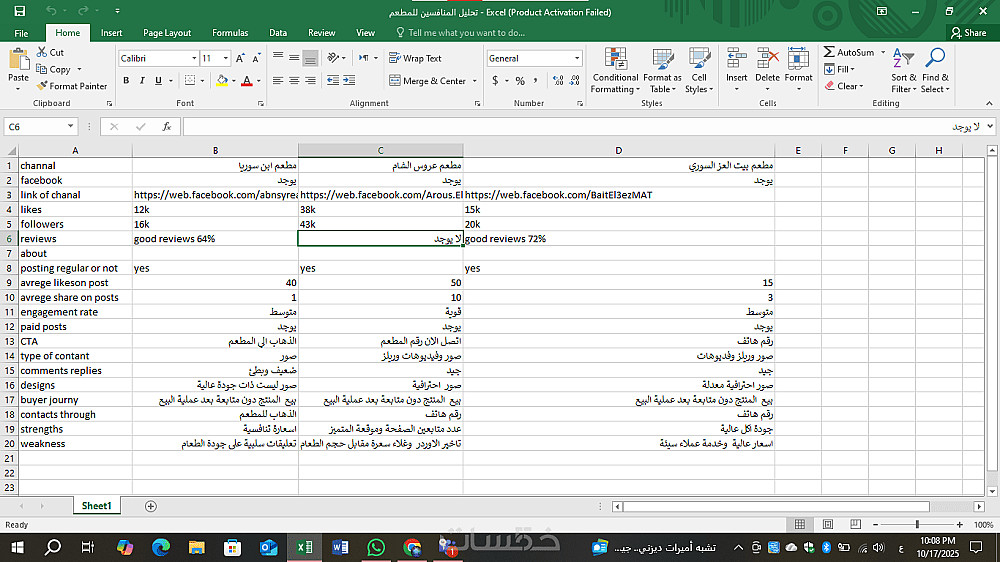This screenshot has width=1000, height=562.
Task: Expand the formula bar
Action: 990,126
